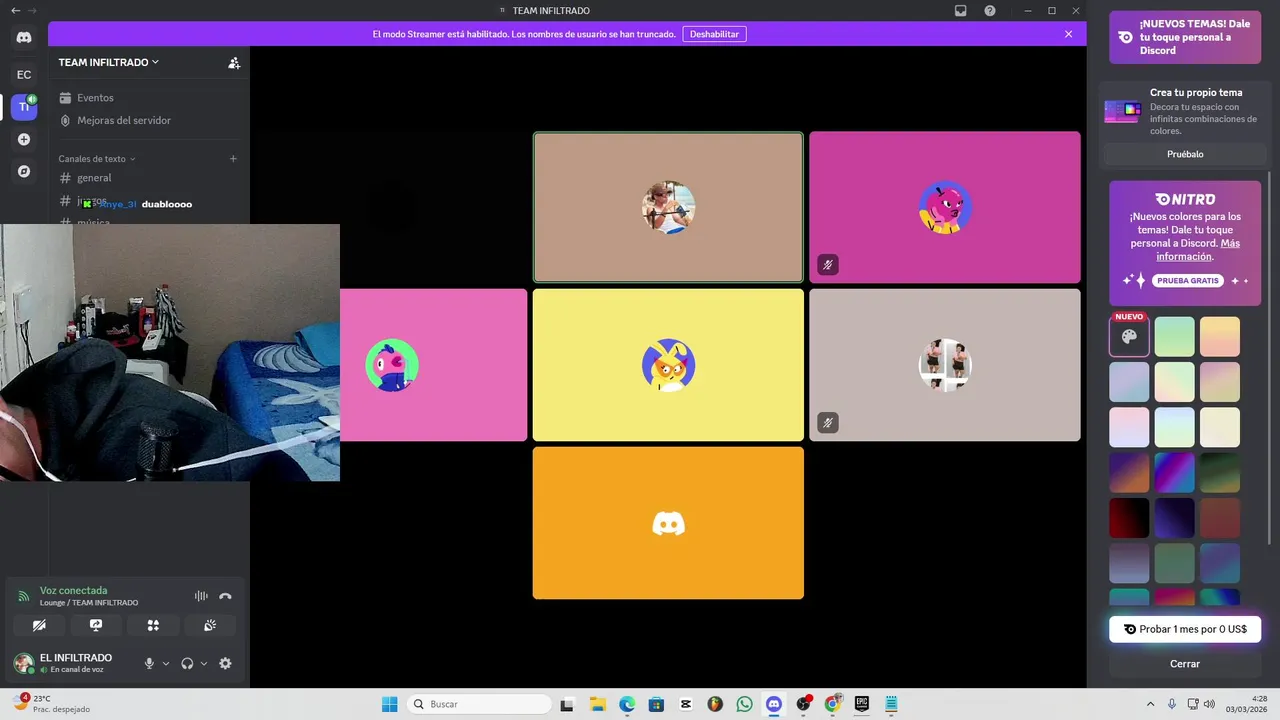
Task: Disconnect from voice using the hang-up icon
Action: (x=225, y=596)
